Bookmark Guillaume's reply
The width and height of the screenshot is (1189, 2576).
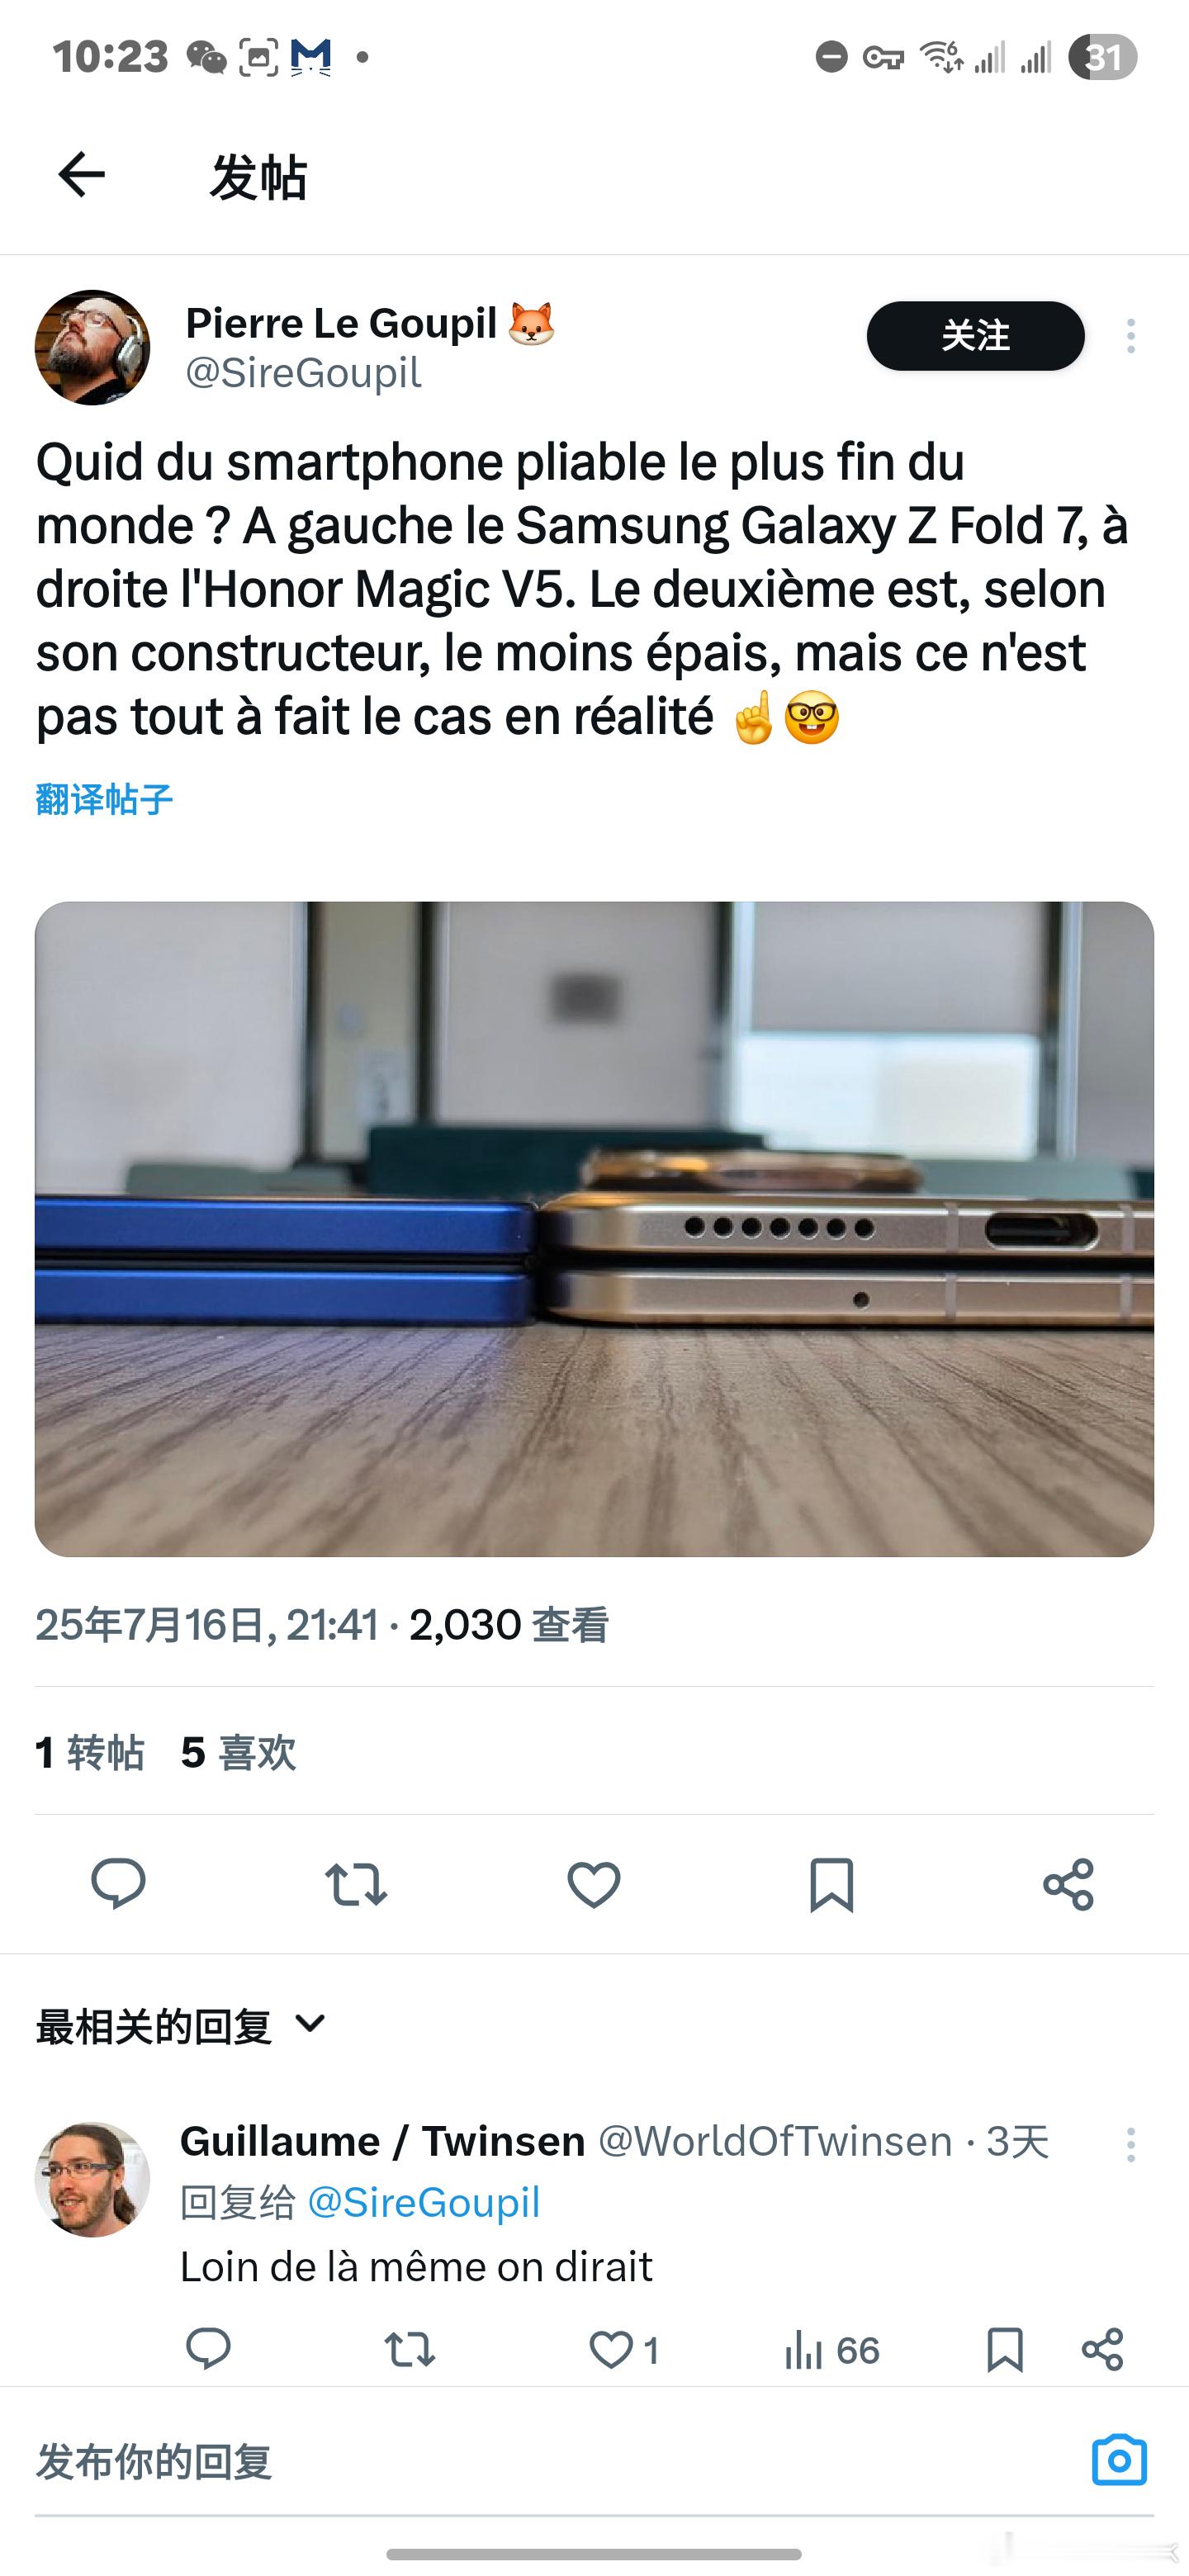pyautogui.click(x=1004, y=2350)
